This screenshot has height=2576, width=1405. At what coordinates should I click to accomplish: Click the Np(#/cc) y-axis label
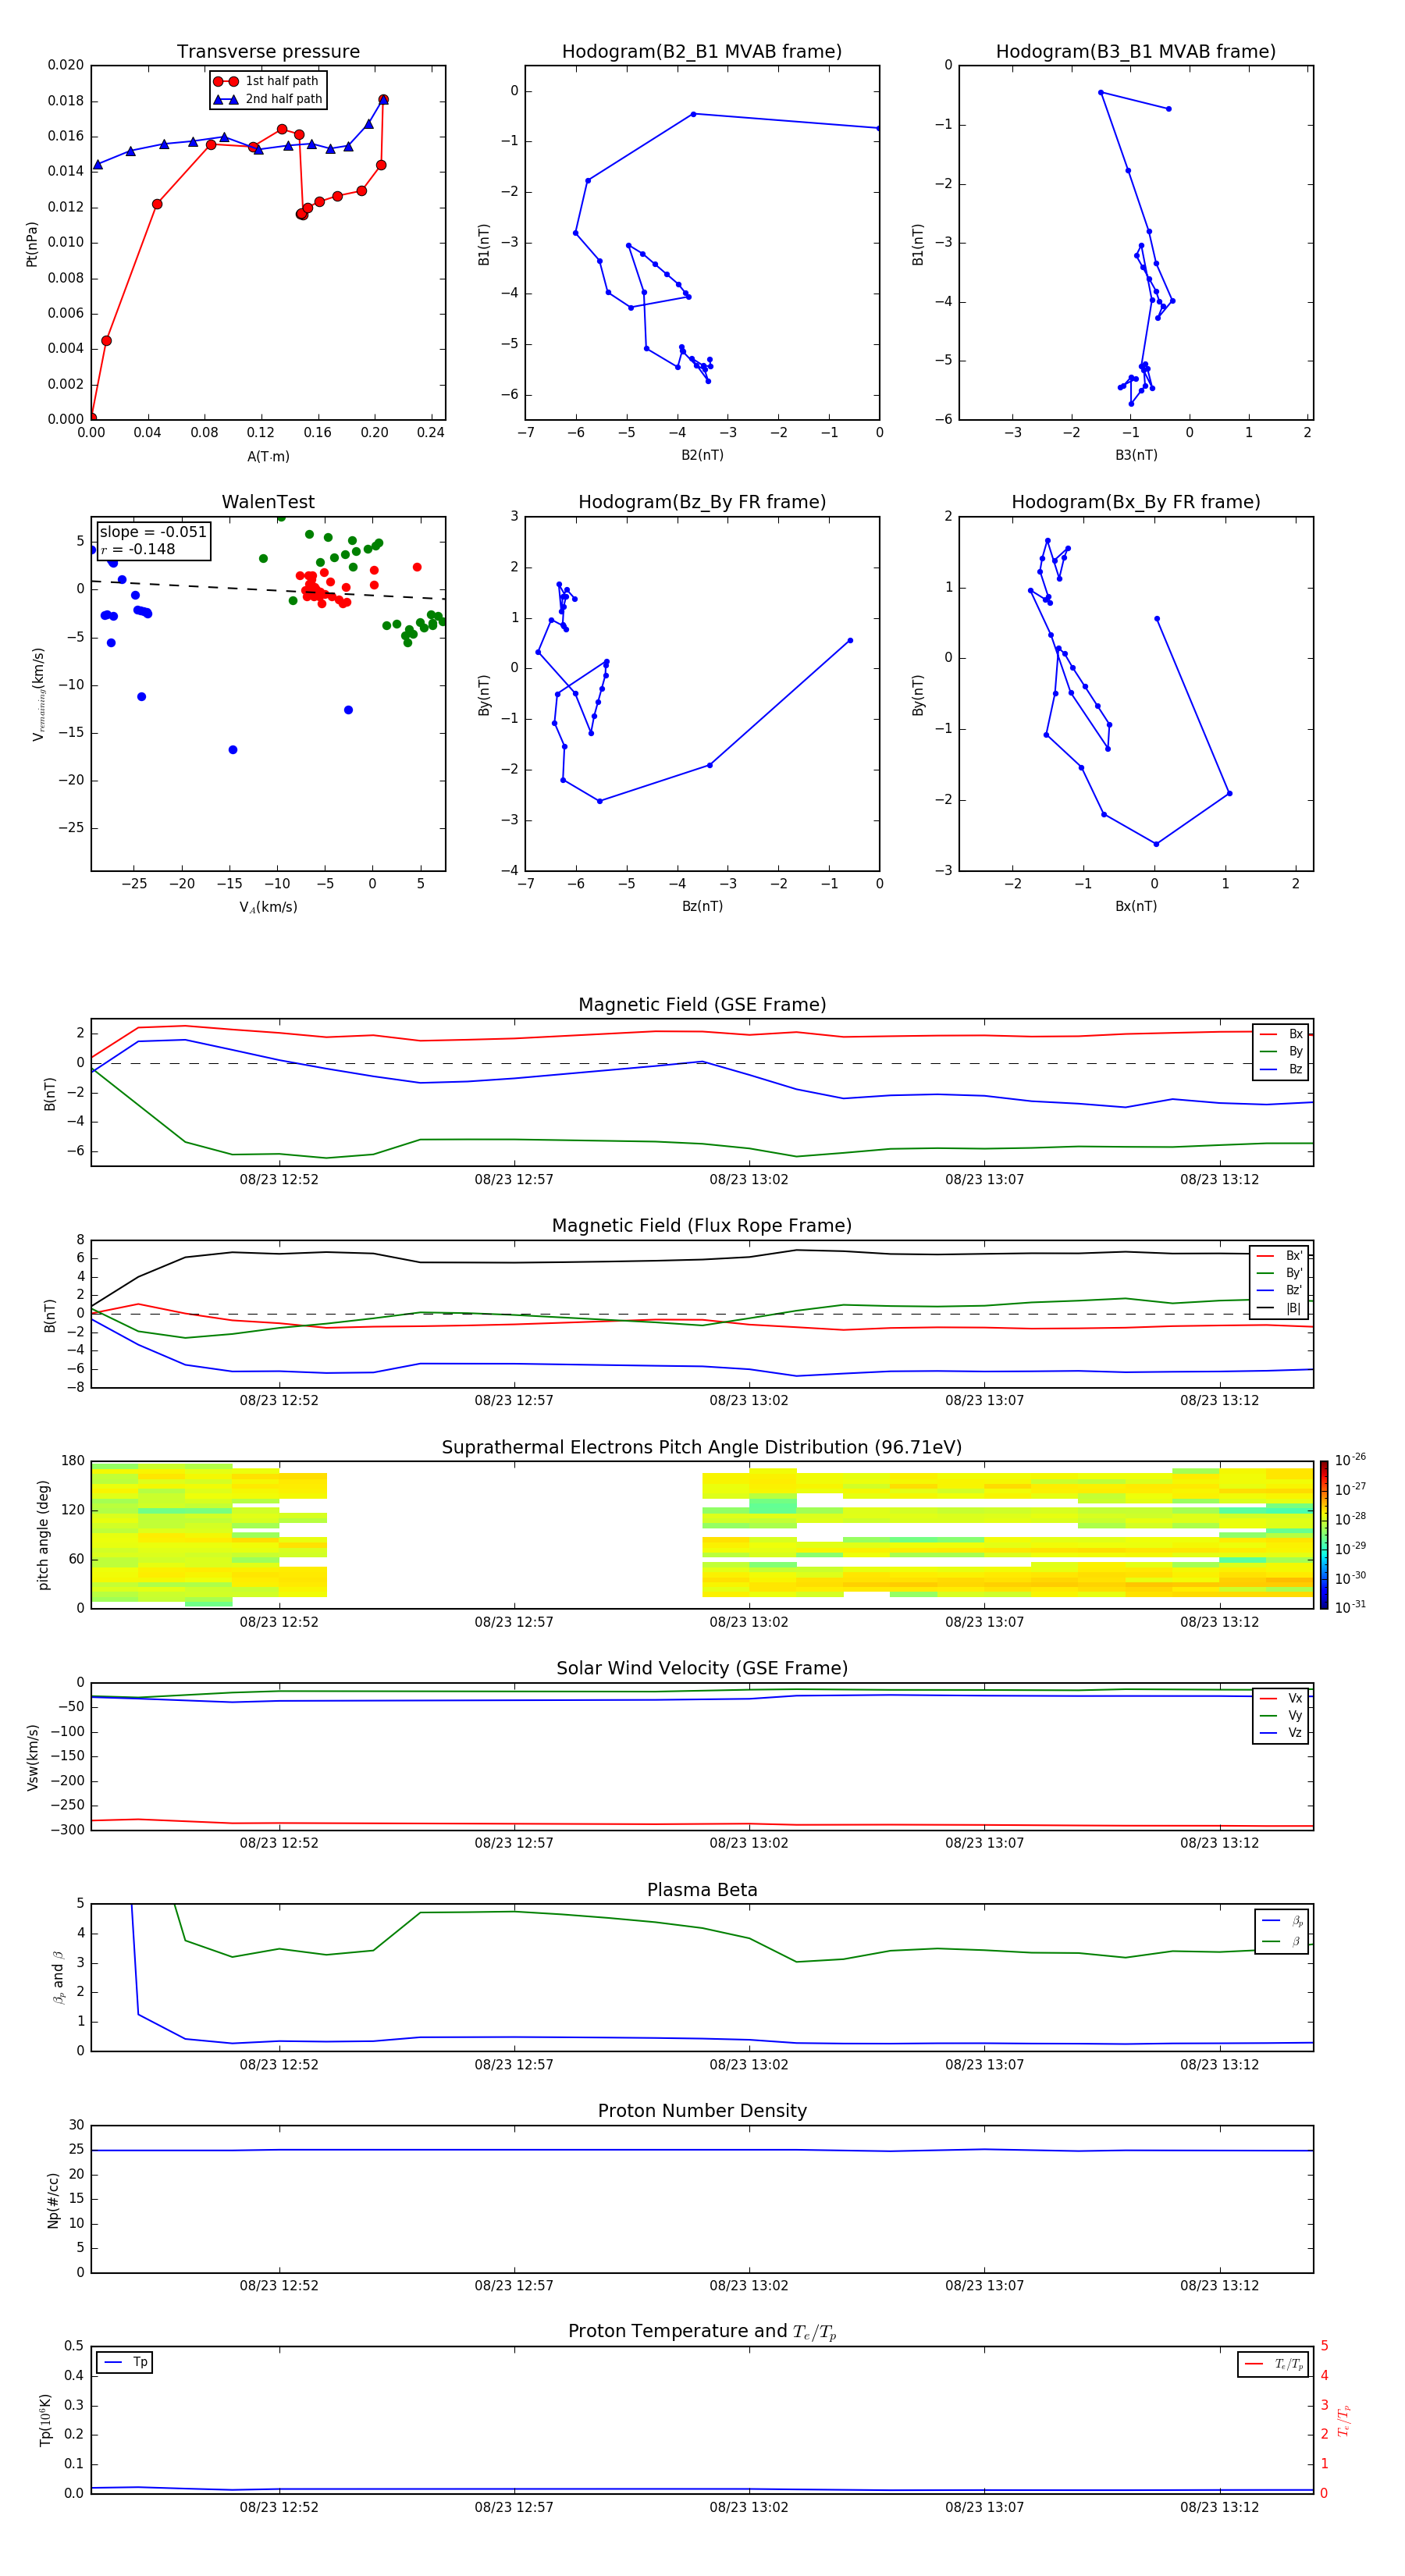(53, 2200)
